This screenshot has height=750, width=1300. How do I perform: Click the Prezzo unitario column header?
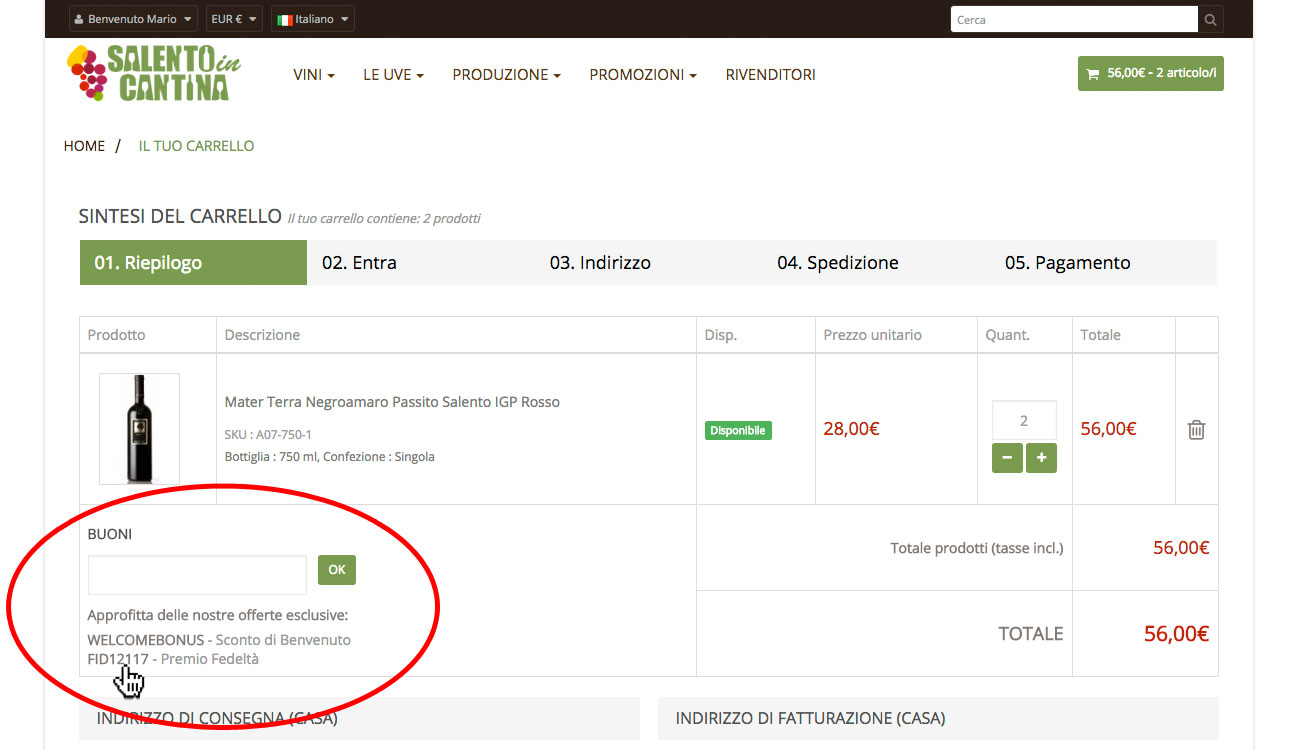point(872,335)
